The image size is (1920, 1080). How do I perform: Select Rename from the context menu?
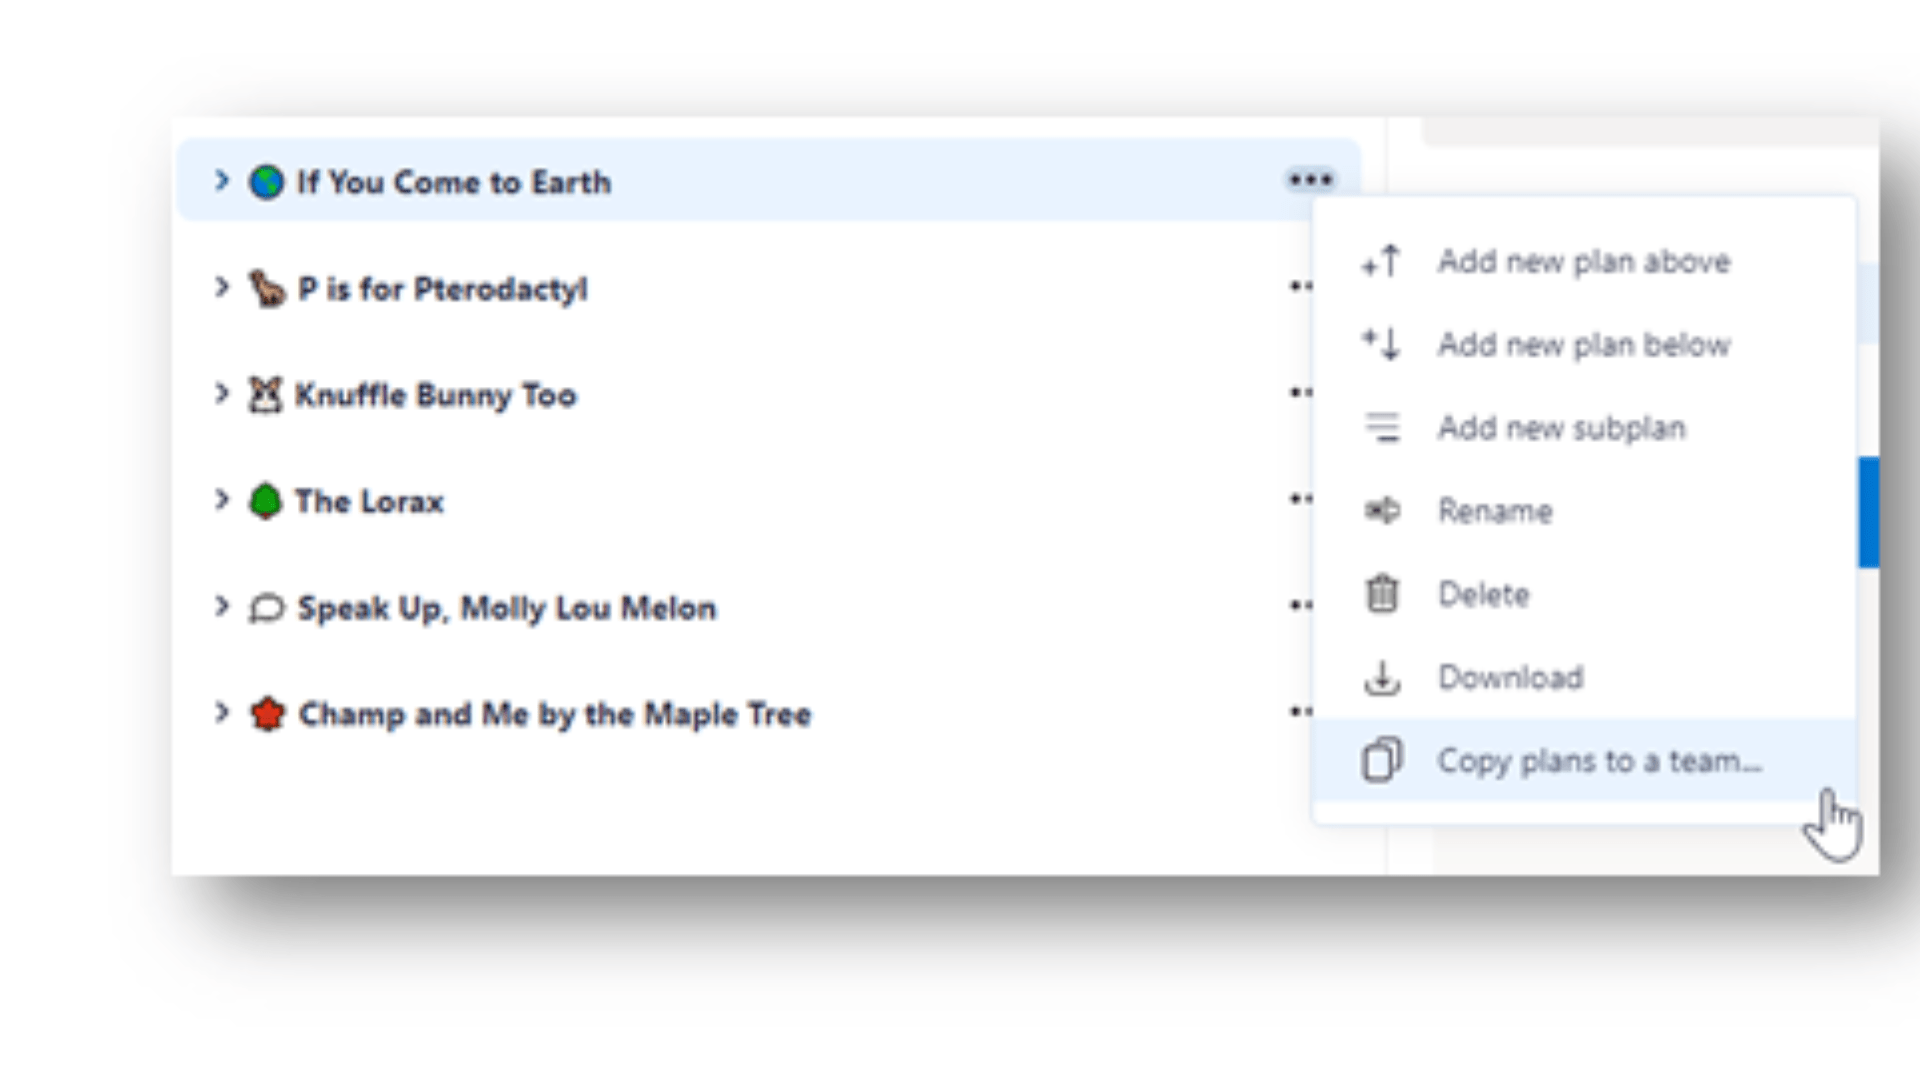pyautogui.click(x=1495, y=511)
